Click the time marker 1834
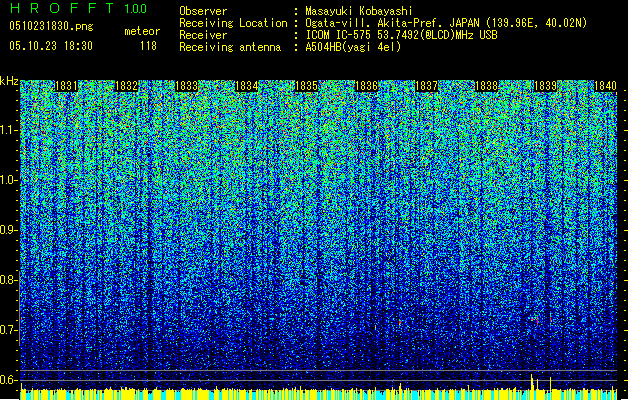The image size is (629, 400). coord(246,86)
